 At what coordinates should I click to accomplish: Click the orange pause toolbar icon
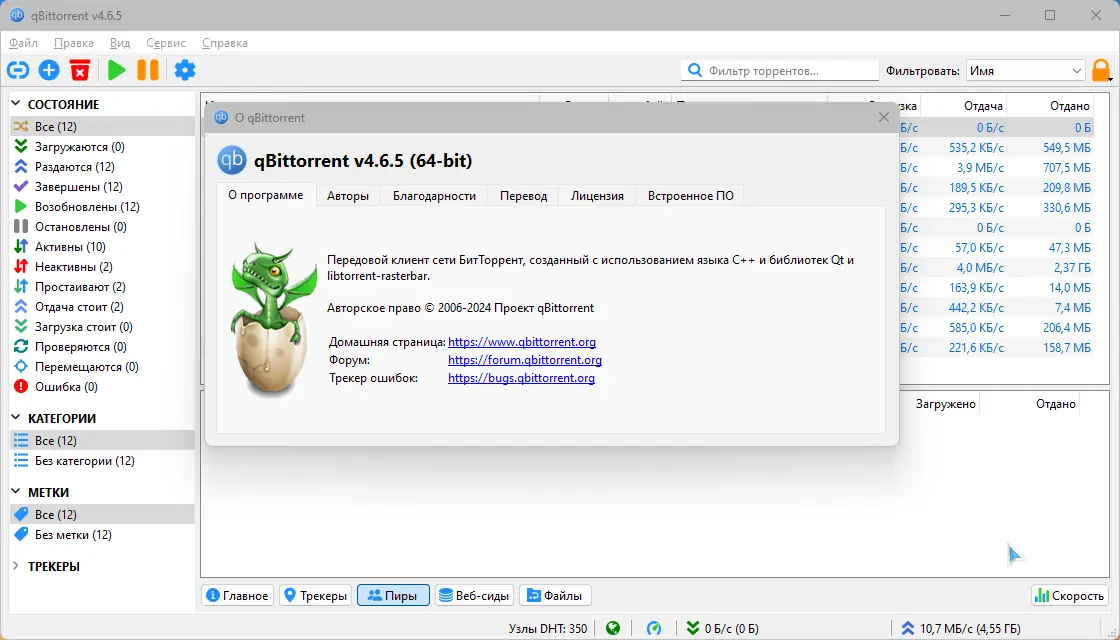[148, 70]
